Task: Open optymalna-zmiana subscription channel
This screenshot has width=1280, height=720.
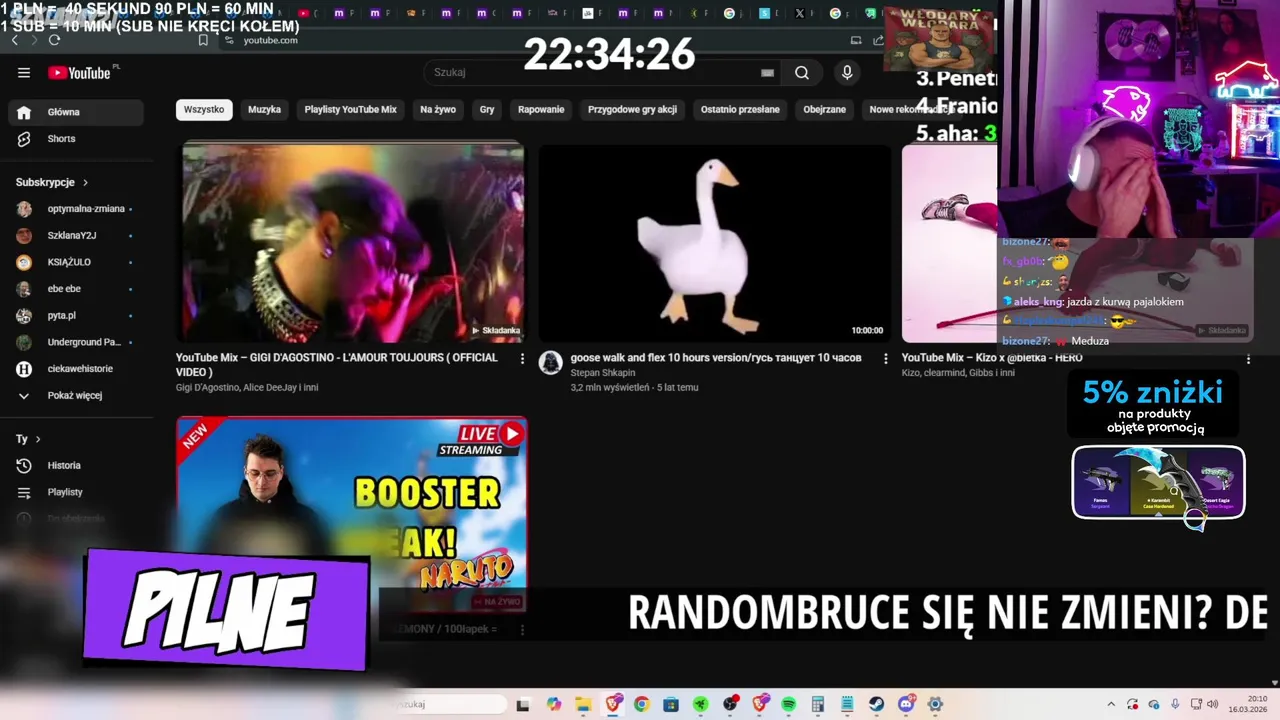Action: [x=76, y=209]
